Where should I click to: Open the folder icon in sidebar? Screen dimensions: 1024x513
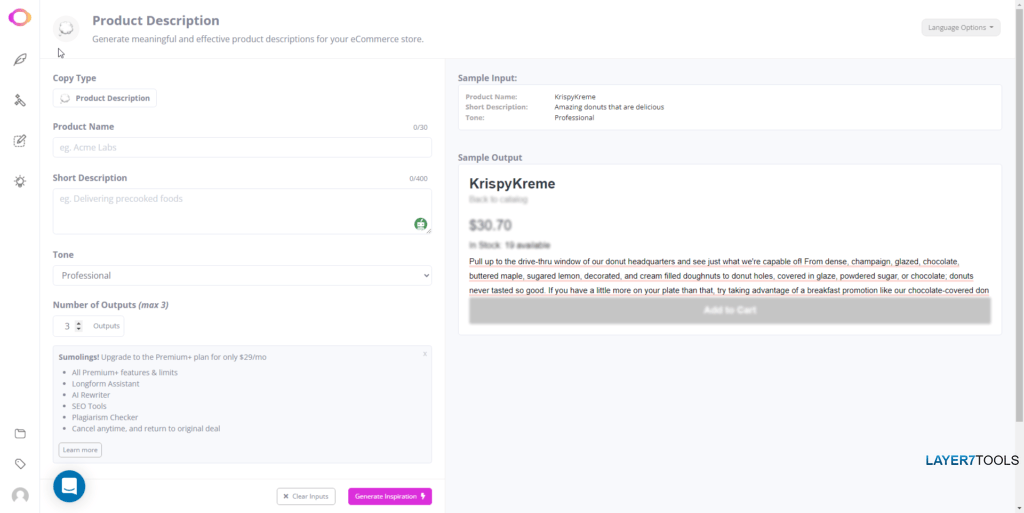[20, 434]
